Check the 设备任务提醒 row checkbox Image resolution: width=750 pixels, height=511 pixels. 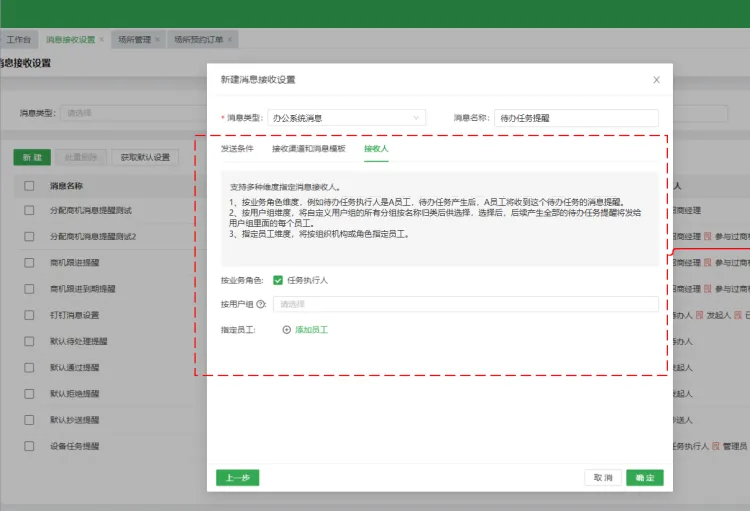click(x=29, y=446)
